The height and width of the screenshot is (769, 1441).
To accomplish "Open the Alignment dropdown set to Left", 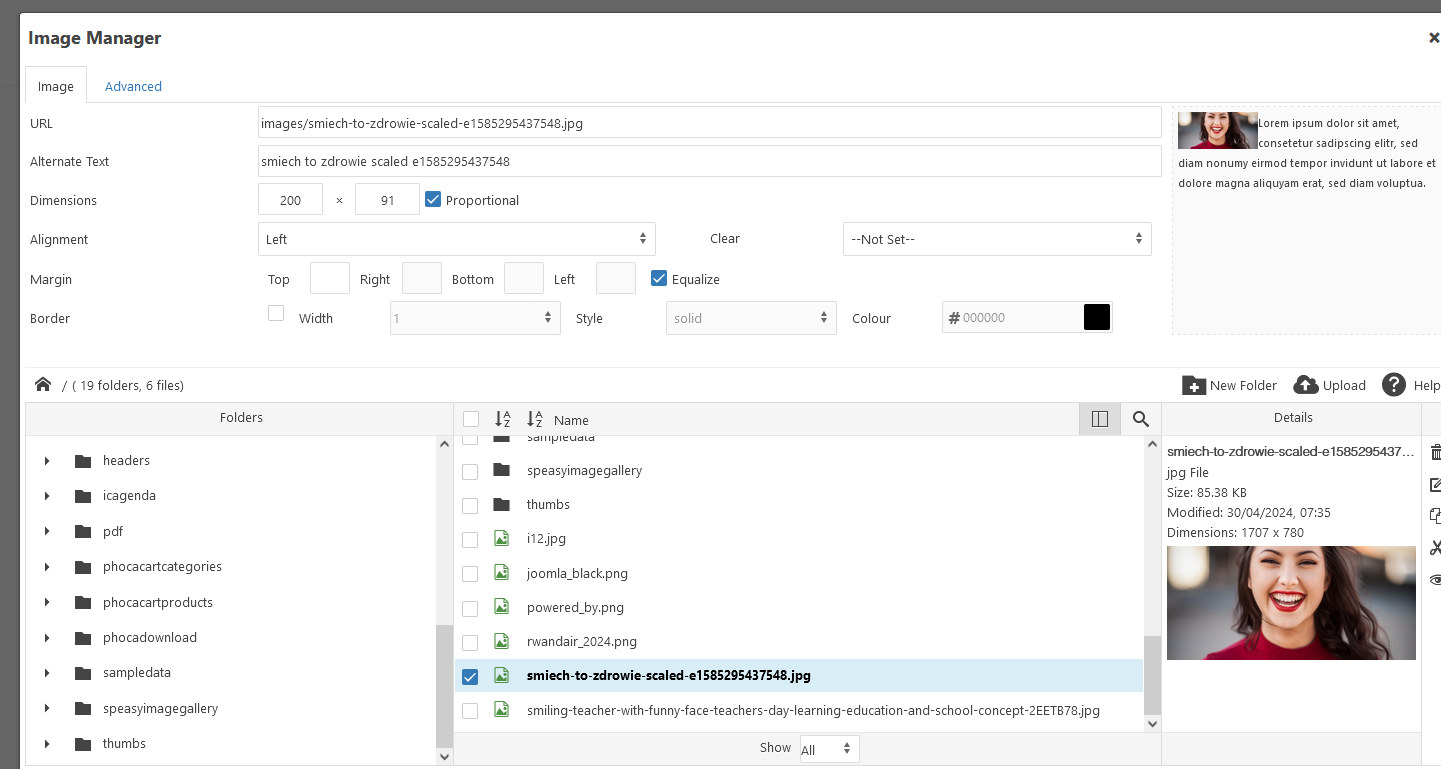I will coord(456,239).
